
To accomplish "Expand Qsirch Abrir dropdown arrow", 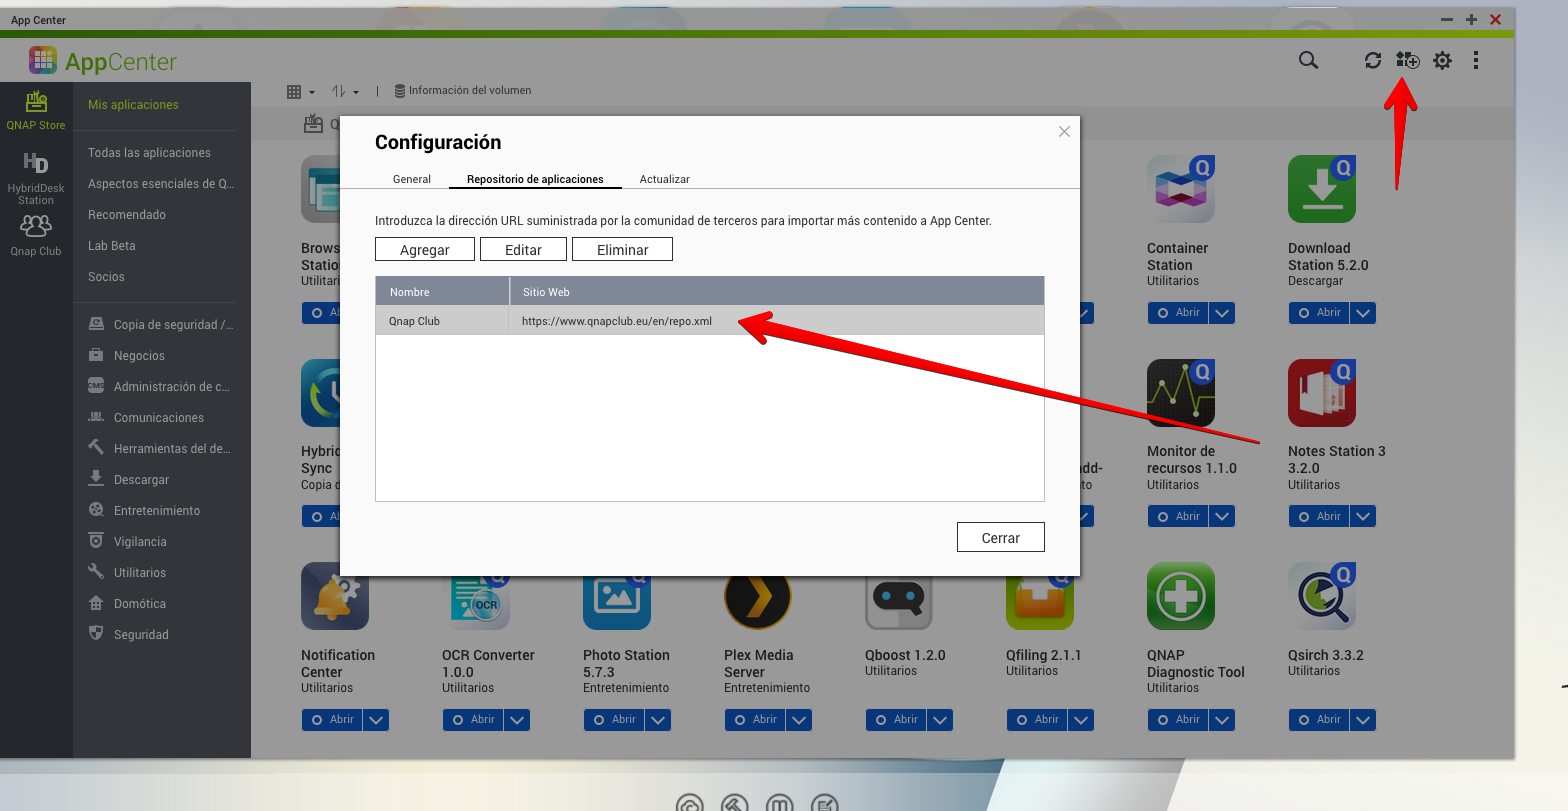I will point(1363,720).
